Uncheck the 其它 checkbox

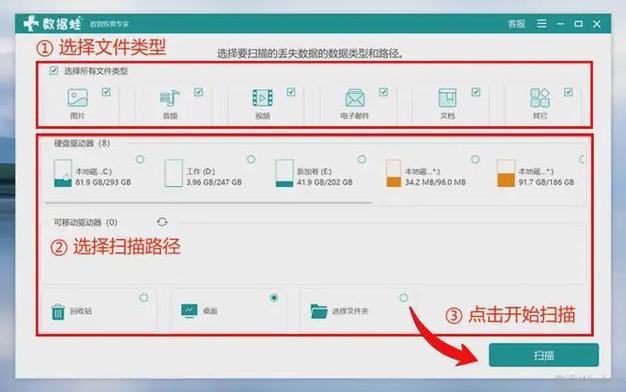pyautogui.click(x=568, y=92)
